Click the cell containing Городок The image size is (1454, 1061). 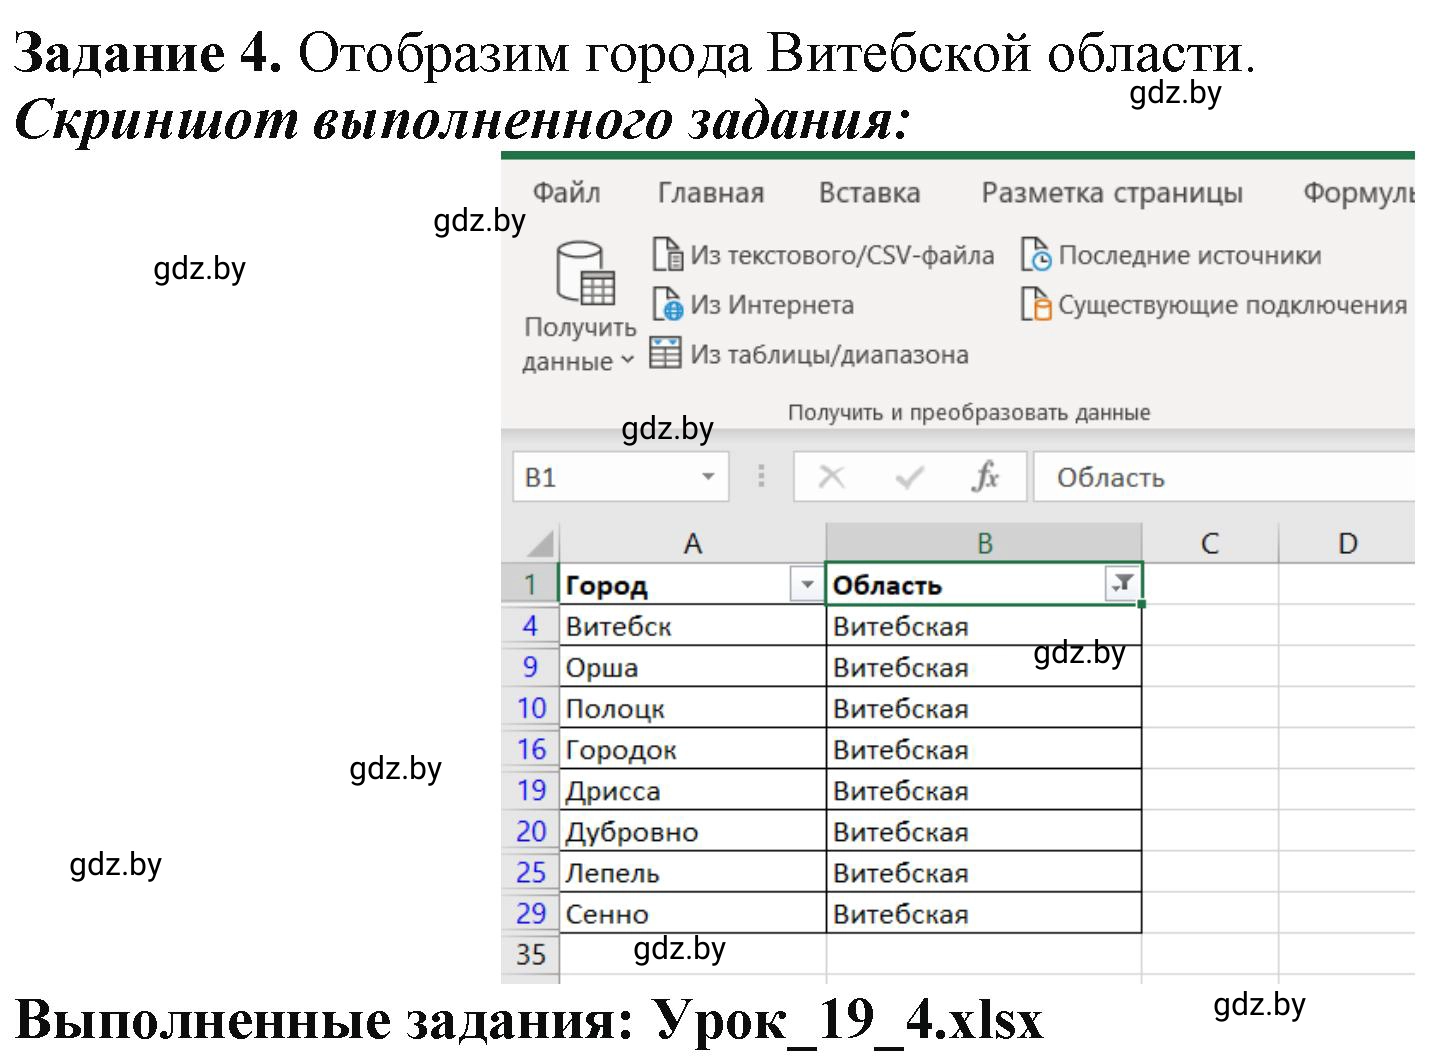[x=692, y=749]
